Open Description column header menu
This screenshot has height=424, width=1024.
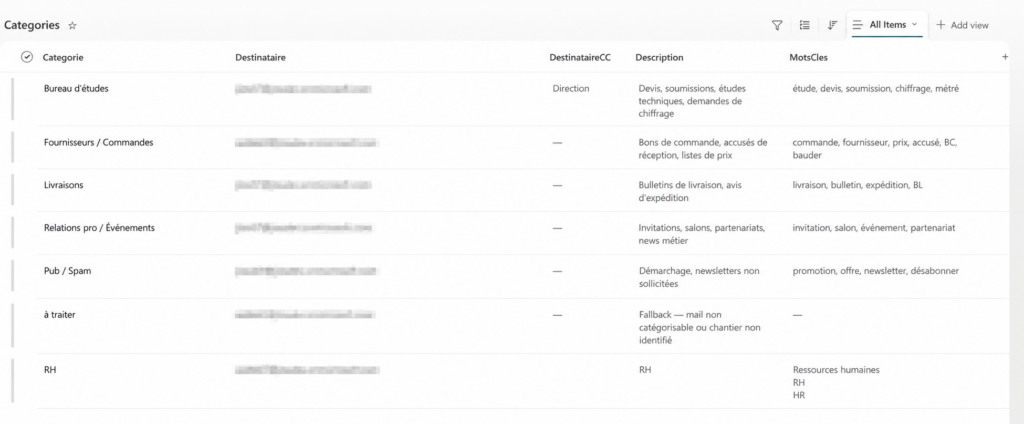[659, 57]
